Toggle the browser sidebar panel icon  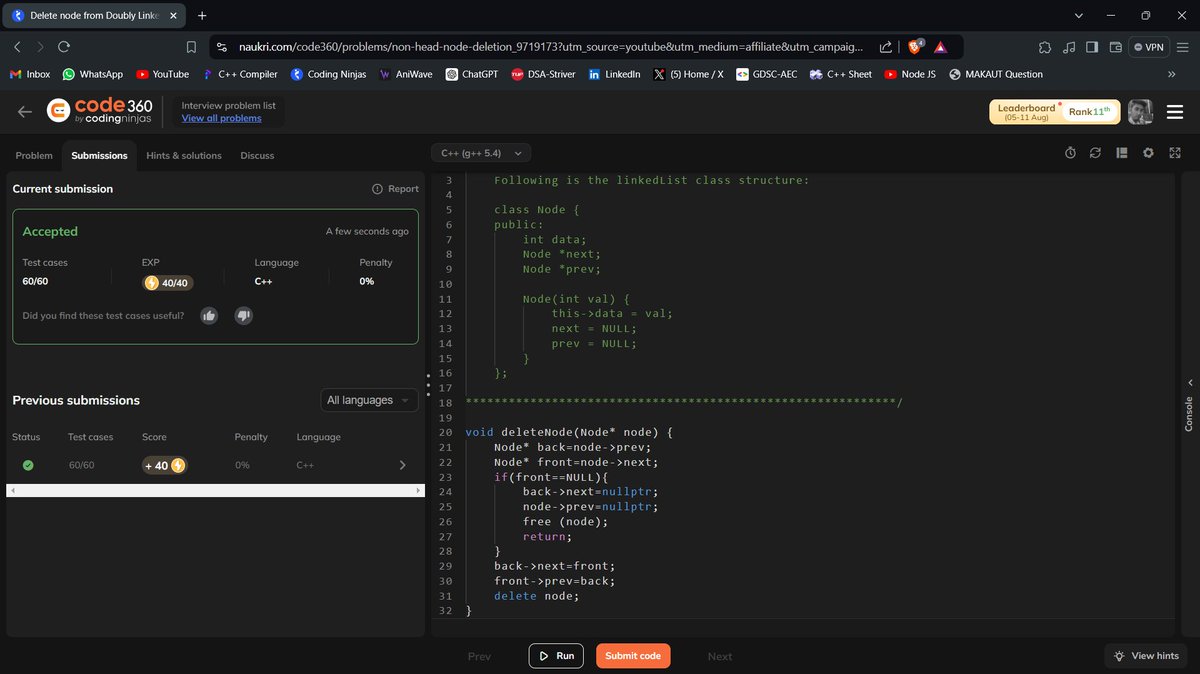pos(1092,47)
